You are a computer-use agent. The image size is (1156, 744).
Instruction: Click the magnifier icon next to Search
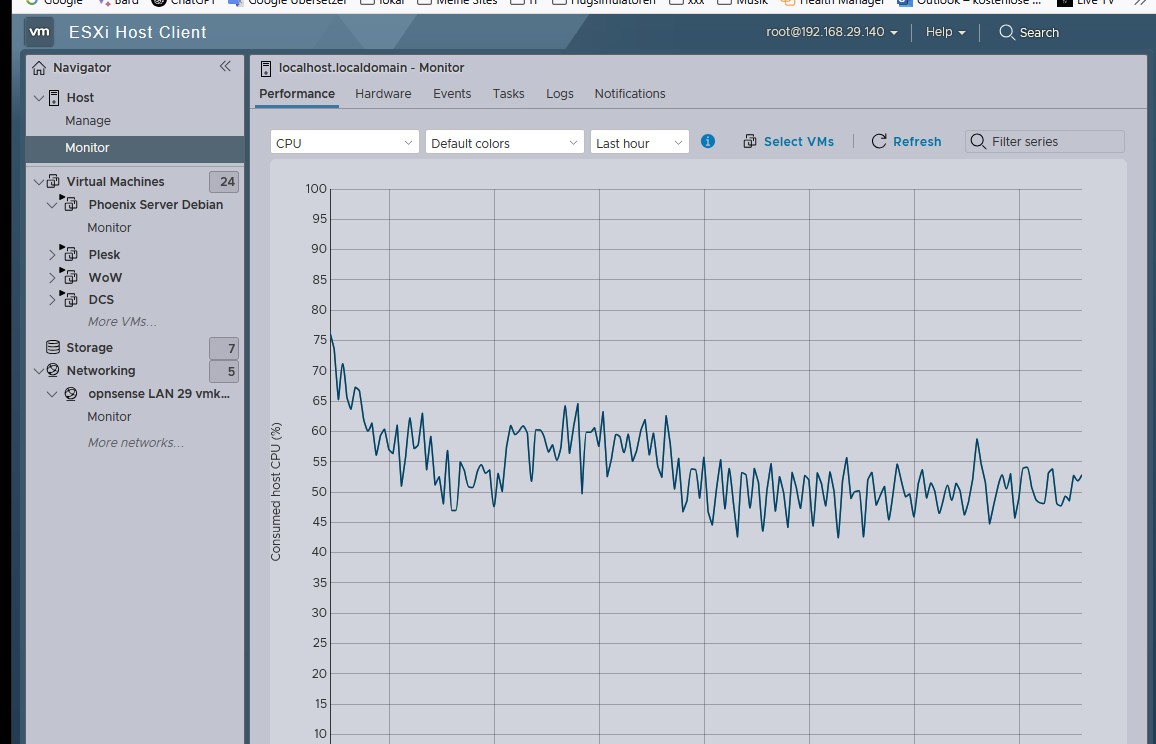pos(1007,32)
